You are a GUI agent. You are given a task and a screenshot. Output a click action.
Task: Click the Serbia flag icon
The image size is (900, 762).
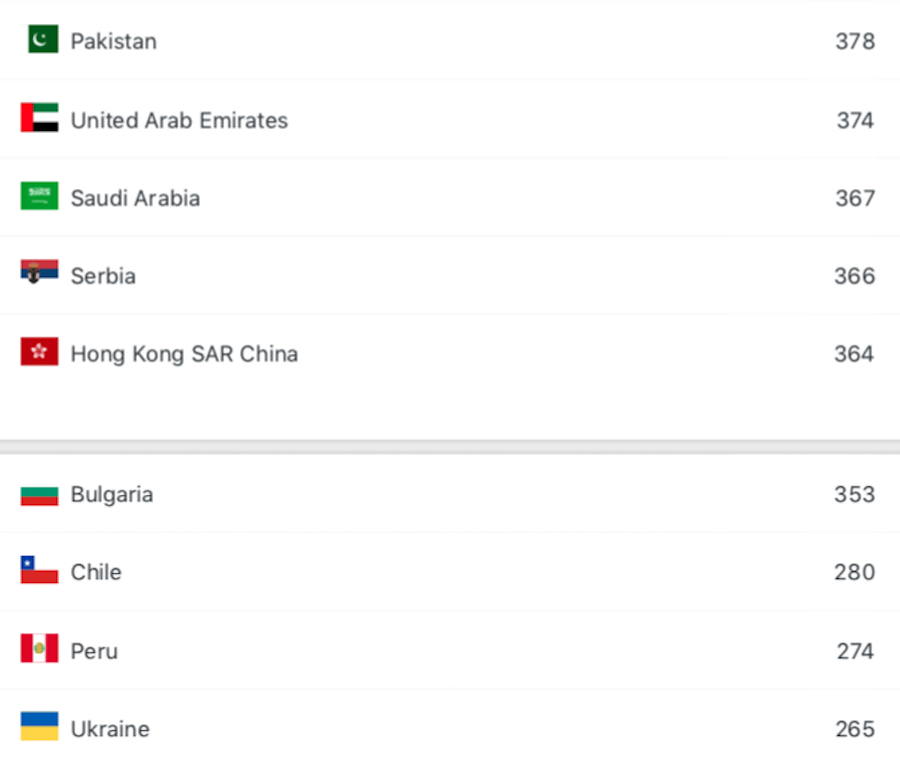(38, 274)
